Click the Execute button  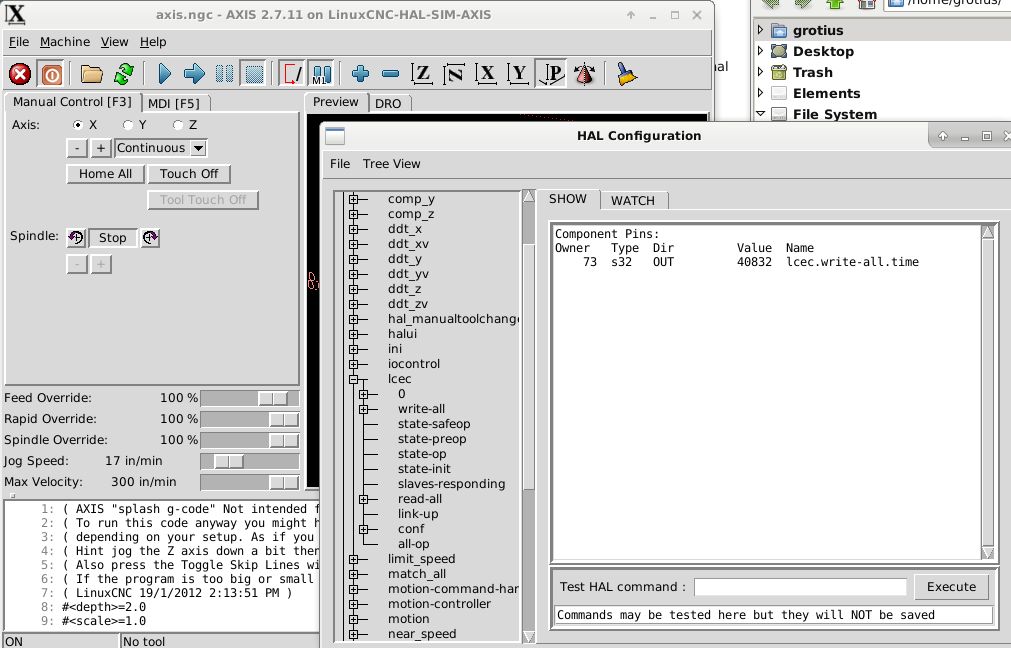[x=951, y=587]
